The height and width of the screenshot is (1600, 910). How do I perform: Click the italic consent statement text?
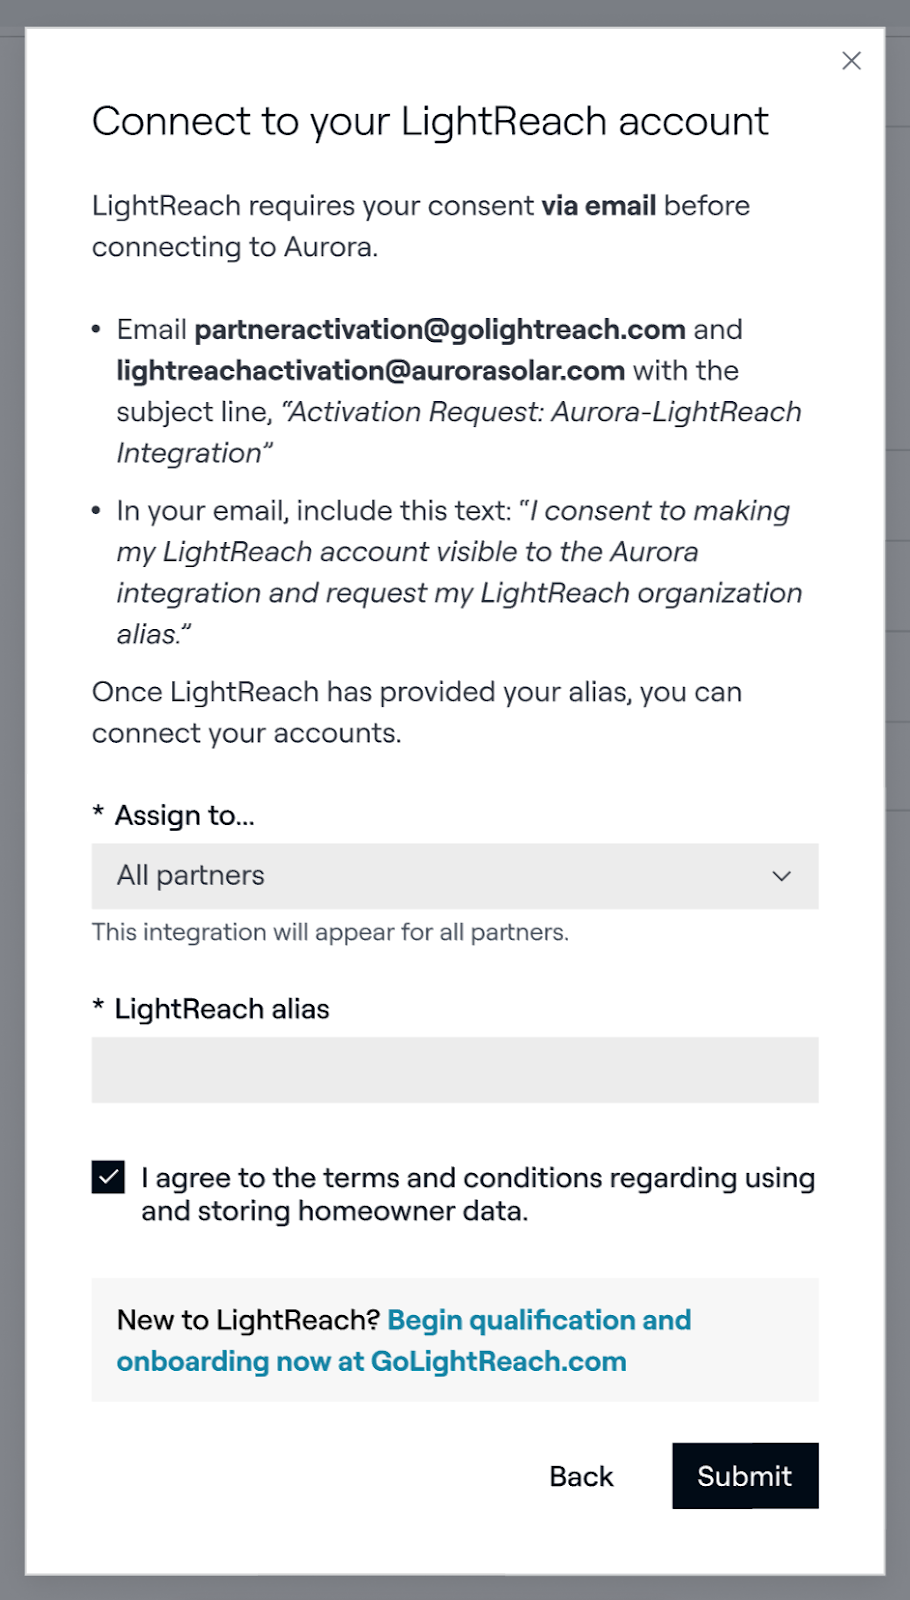458,572
